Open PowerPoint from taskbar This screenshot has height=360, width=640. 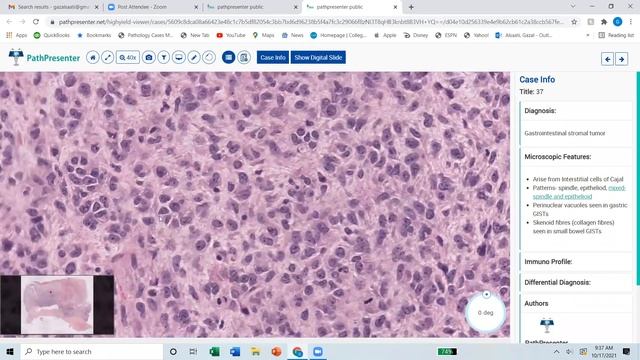[276, 351]
